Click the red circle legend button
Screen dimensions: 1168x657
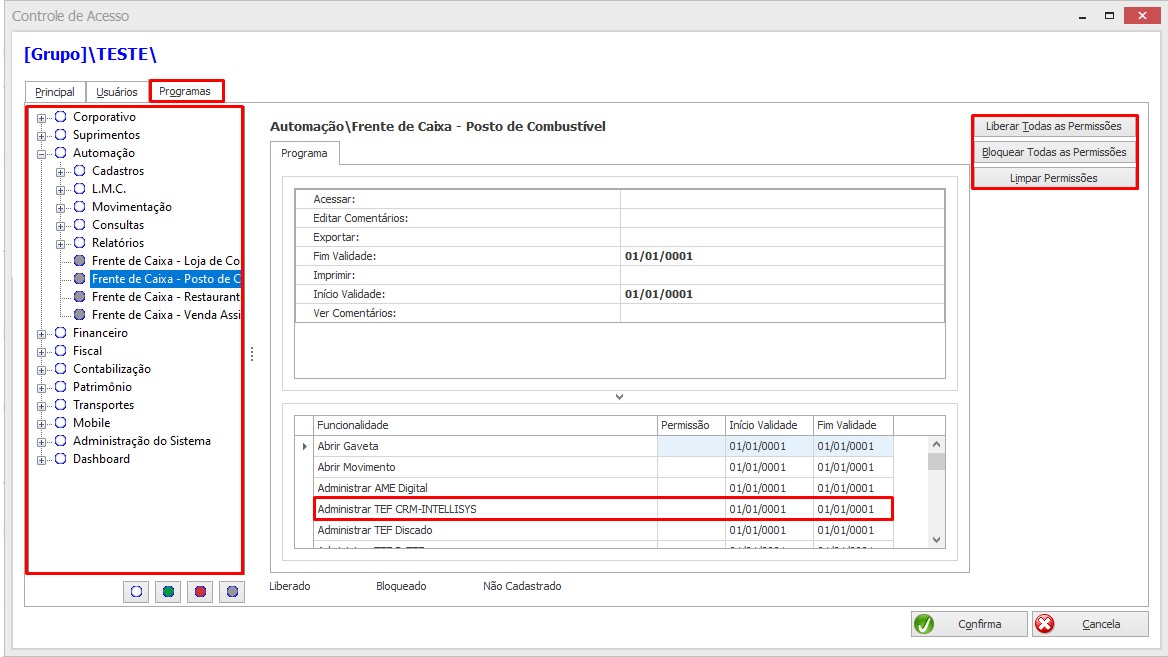click(200, 591)
